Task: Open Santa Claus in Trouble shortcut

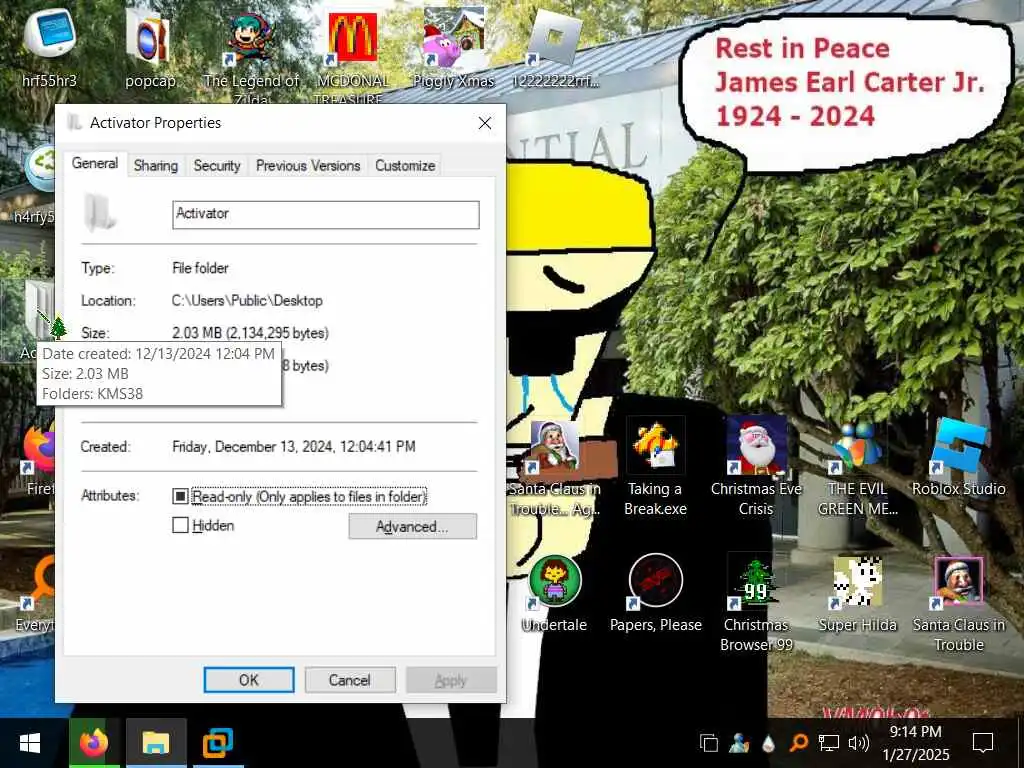Action: click(958, 603)
